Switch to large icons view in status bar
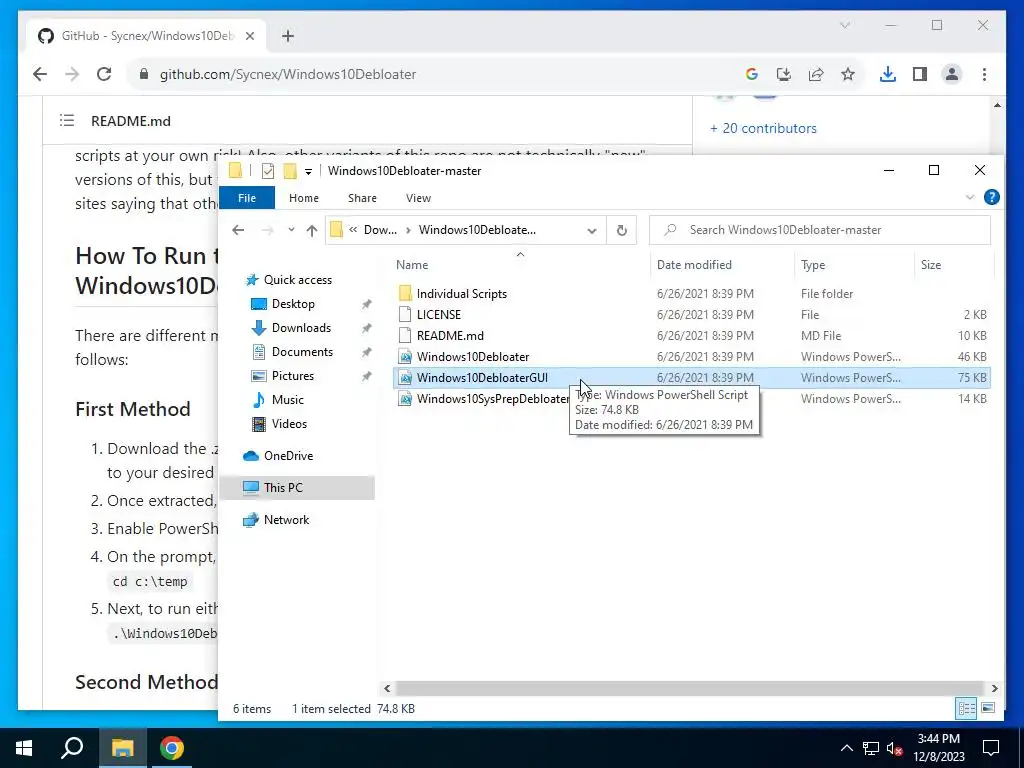 987,708
